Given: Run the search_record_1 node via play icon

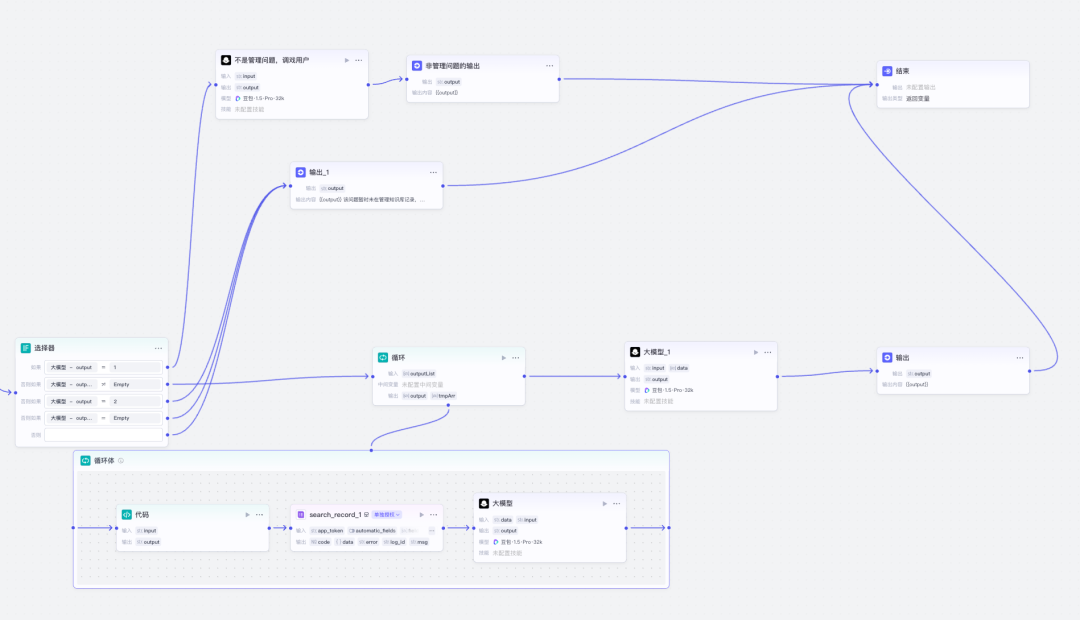Looking at the screenshot, I should (x=422, y=515).
